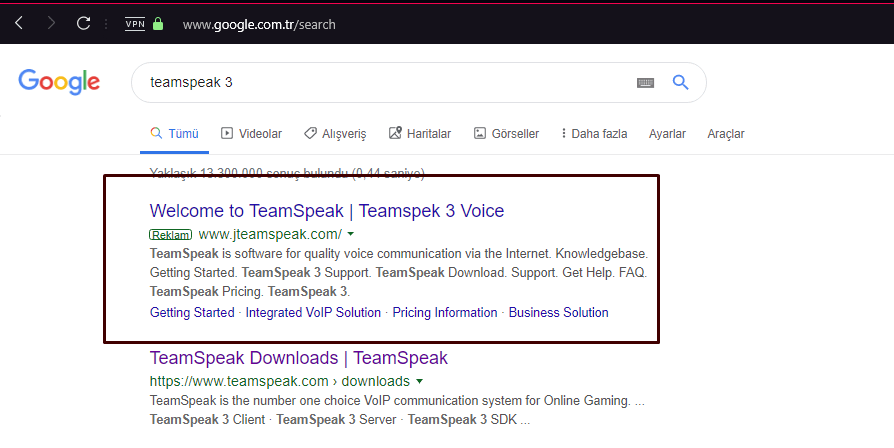Expand the Daha fazla menu
Image resolution: width=894 pixels, height=448 pixels.
(594, 134)
